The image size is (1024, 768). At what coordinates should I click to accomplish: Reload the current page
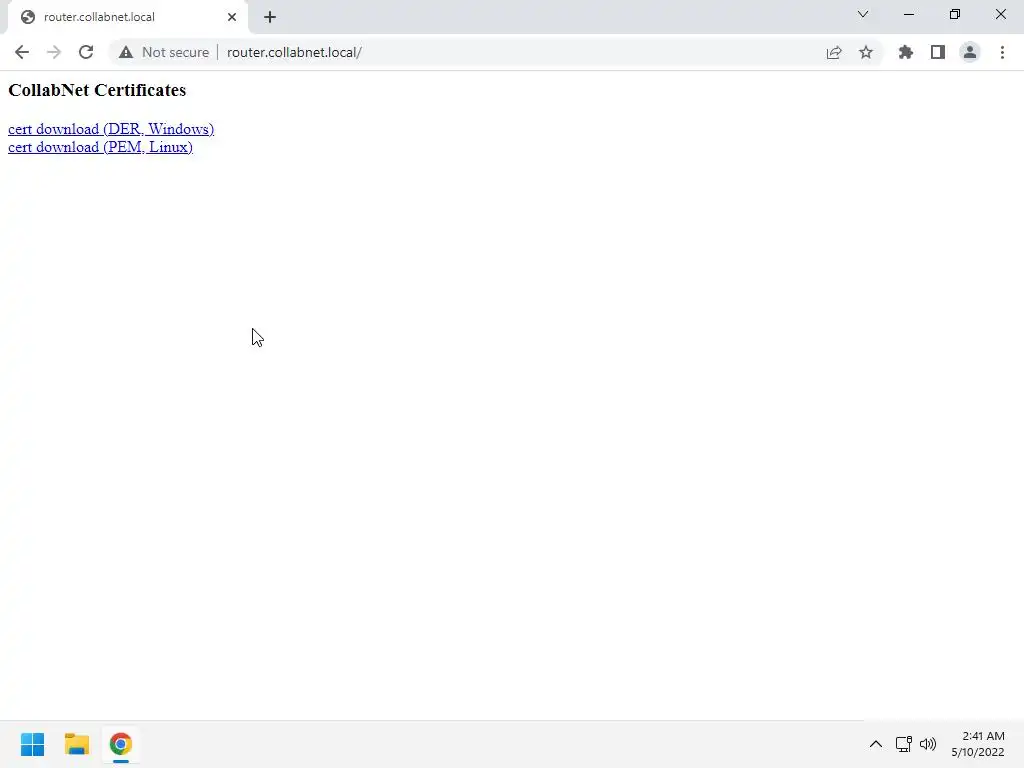pos(86,52)
